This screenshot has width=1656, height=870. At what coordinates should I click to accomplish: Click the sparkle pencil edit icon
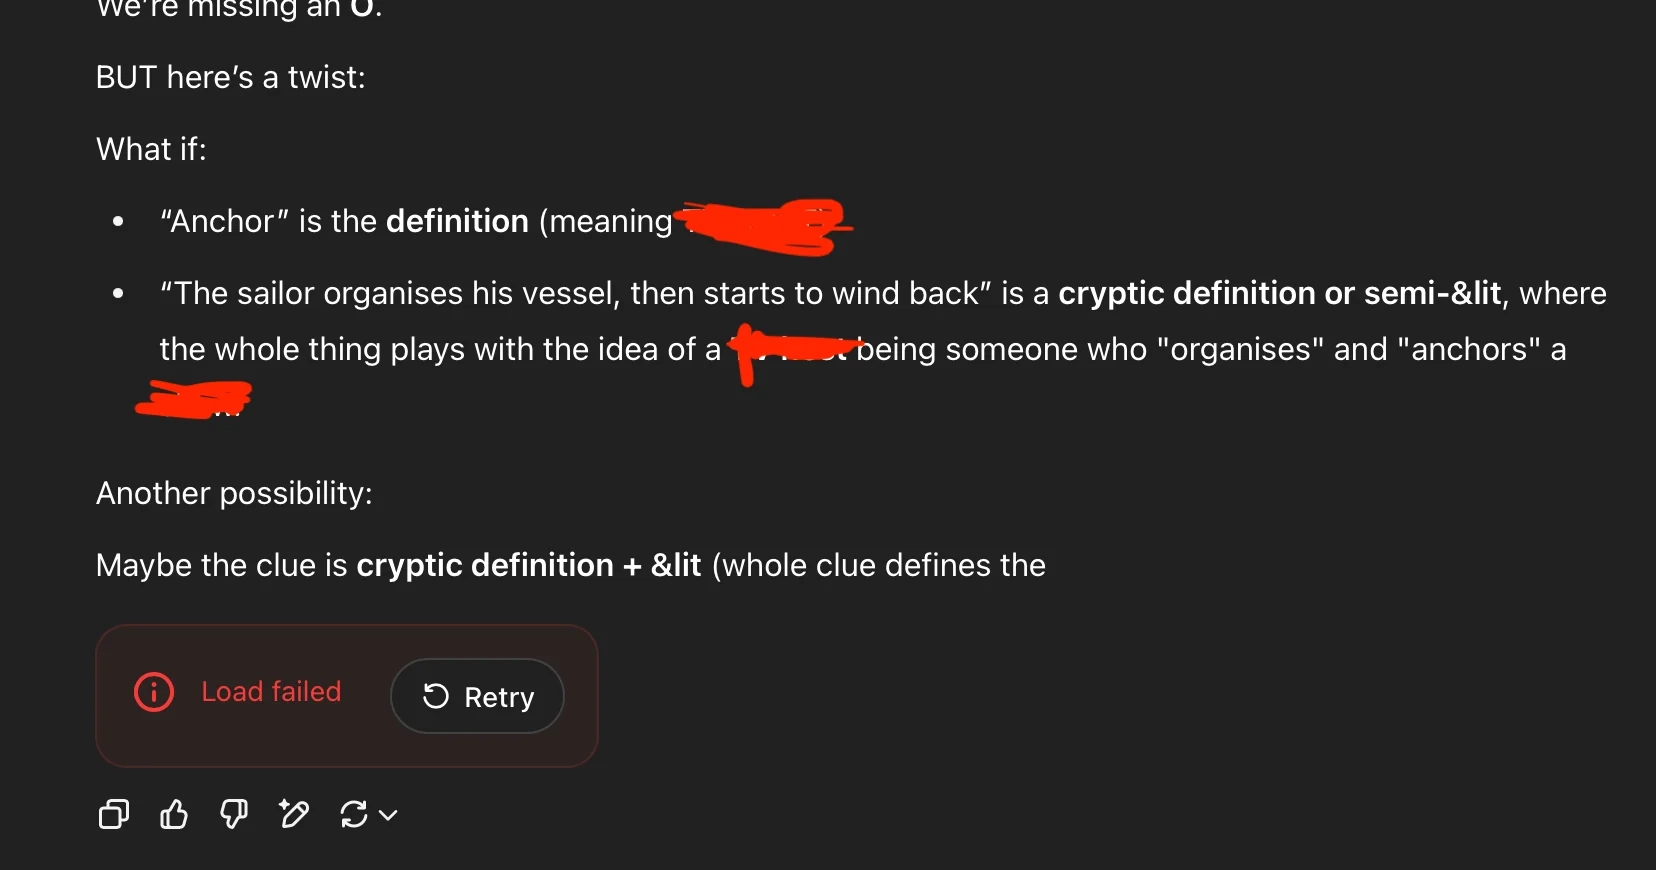coord(294,815)
